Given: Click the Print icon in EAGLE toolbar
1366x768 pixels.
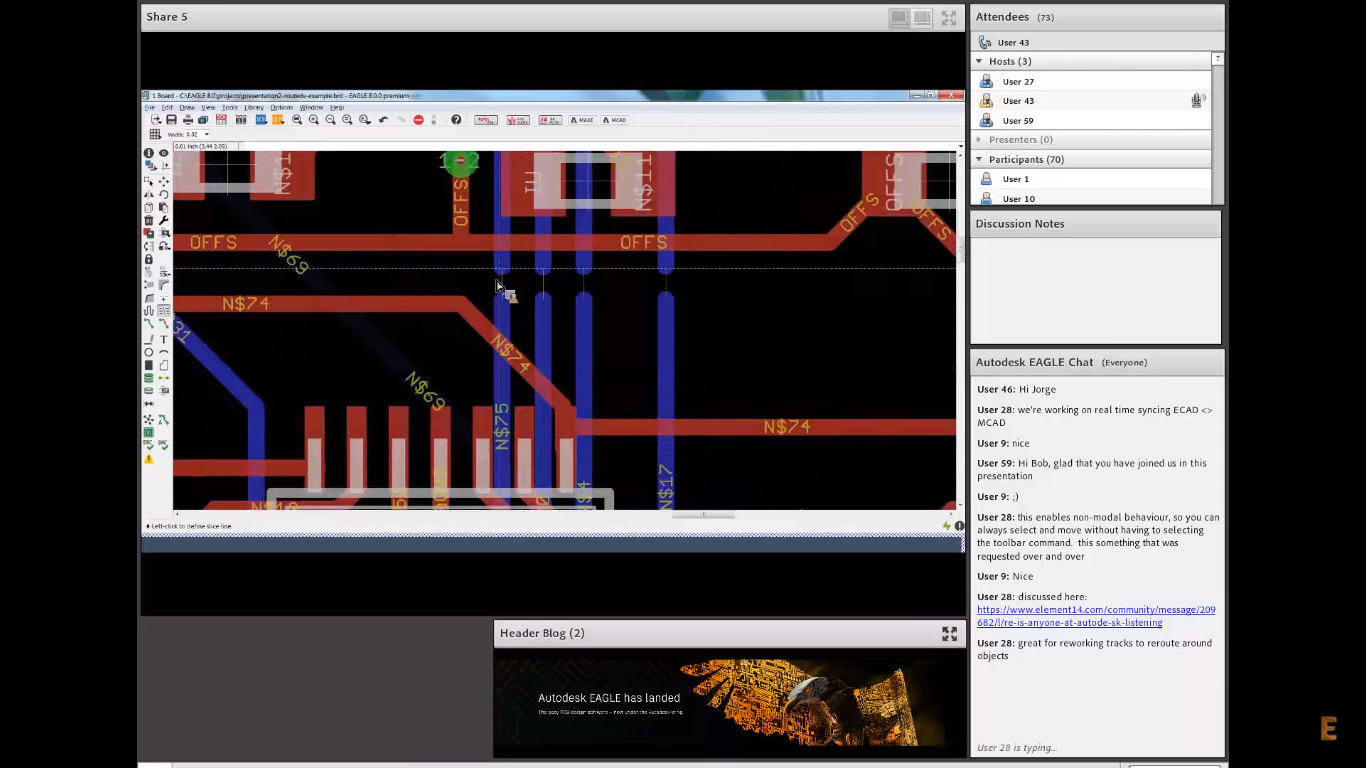Looking at the screenshot, I should coord(187,120).
